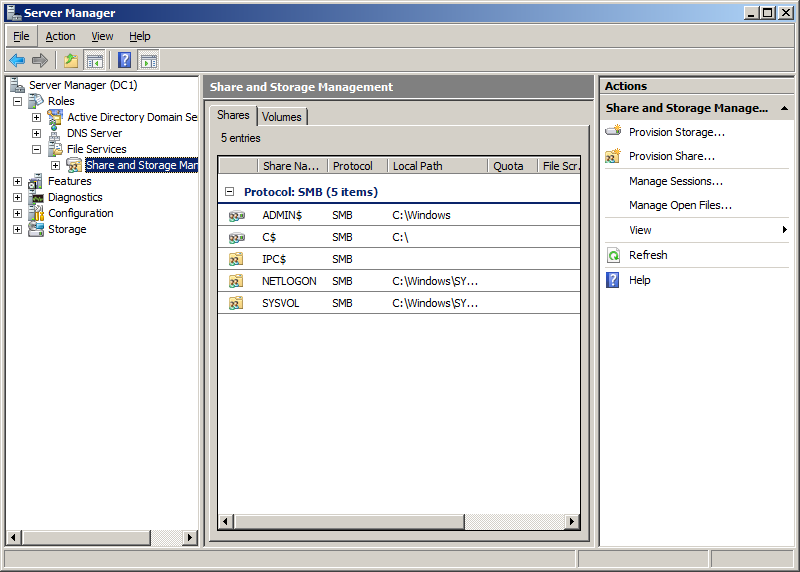Click the Configuration node icon
Screen dimensions: 800x572
pos(36,213)
